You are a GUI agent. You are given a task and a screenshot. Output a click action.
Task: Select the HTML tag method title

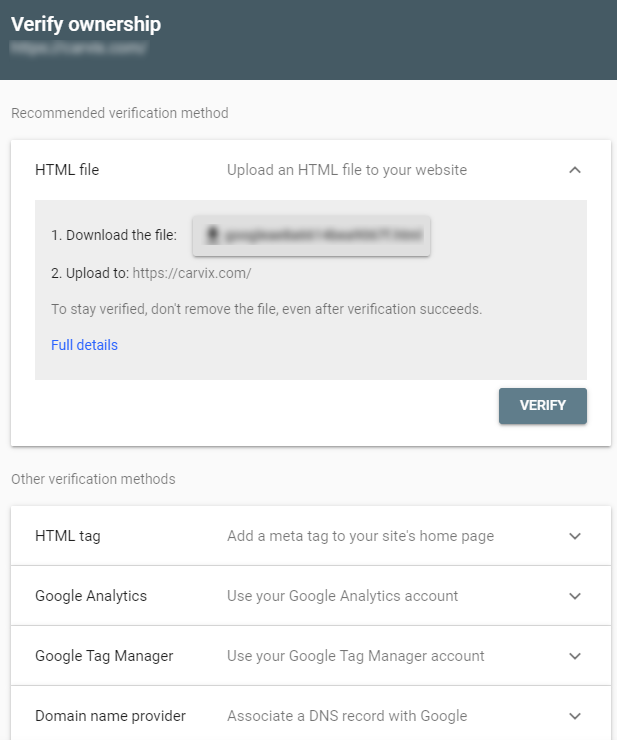tap(68, 536)
